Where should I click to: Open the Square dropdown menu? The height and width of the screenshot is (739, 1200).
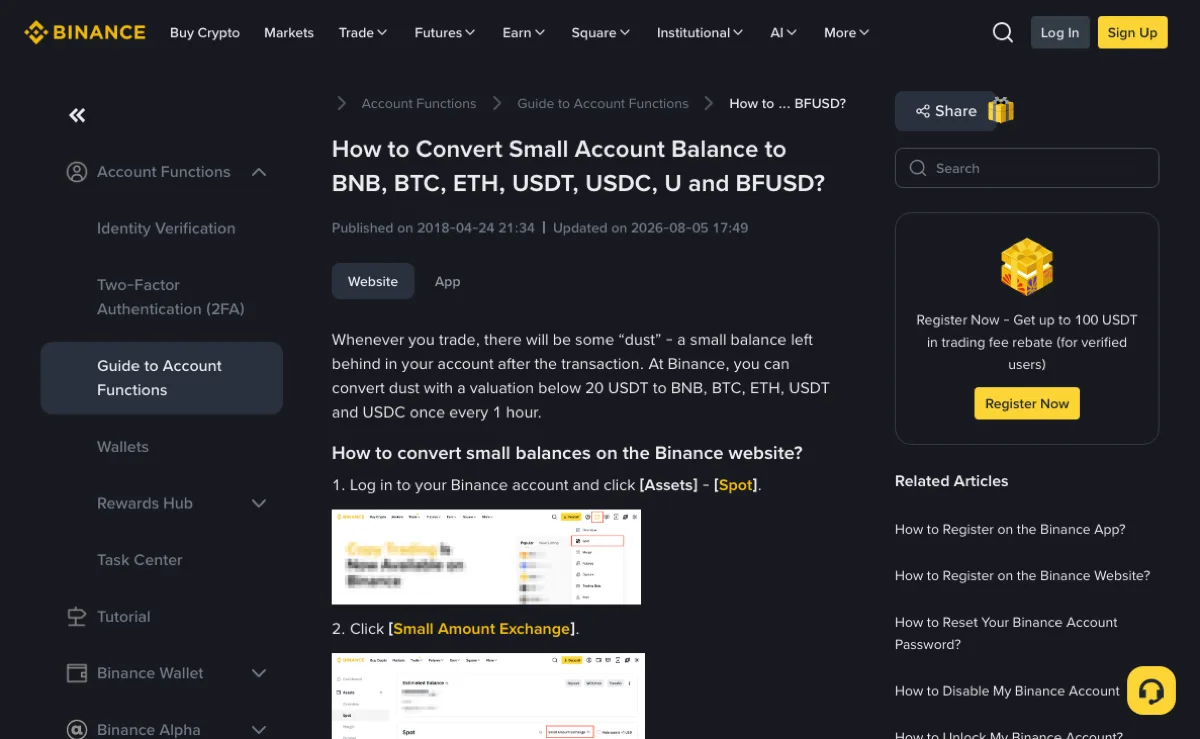point(601,32)
